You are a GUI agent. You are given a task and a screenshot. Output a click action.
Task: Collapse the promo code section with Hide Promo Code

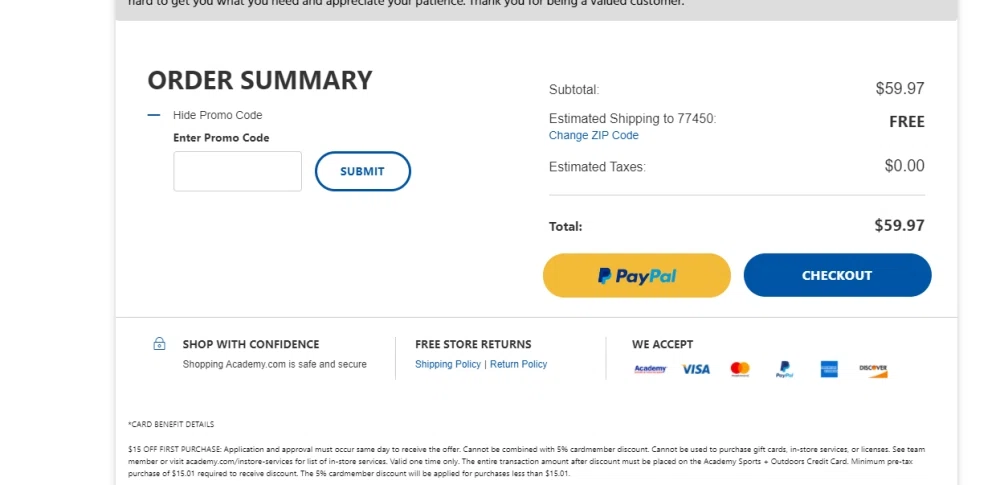(217, 115)
